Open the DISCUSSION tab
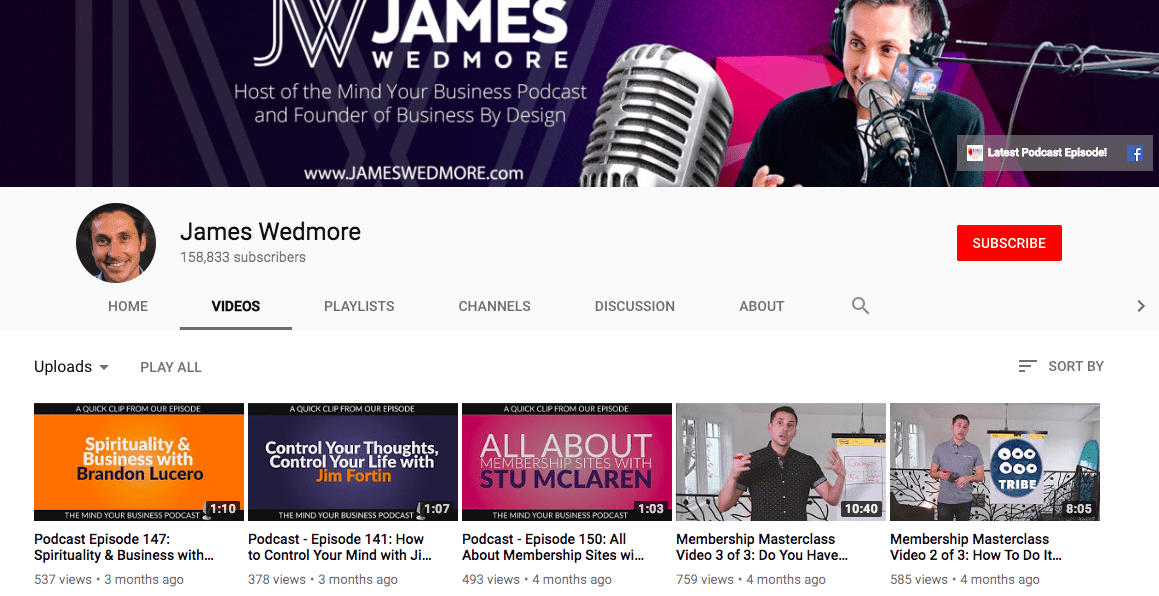 tap(635, 306)
